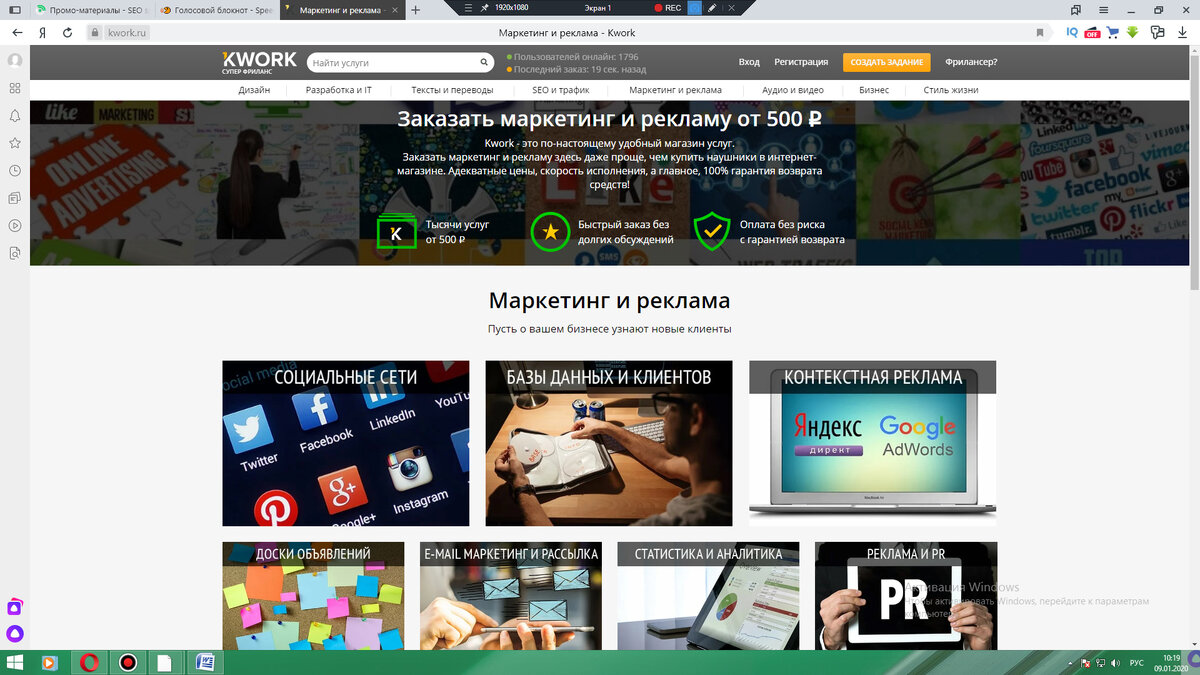The image size is (1200, 675).
Task: Click the volume icon in system tray
Action: [x=1114, y=663]
